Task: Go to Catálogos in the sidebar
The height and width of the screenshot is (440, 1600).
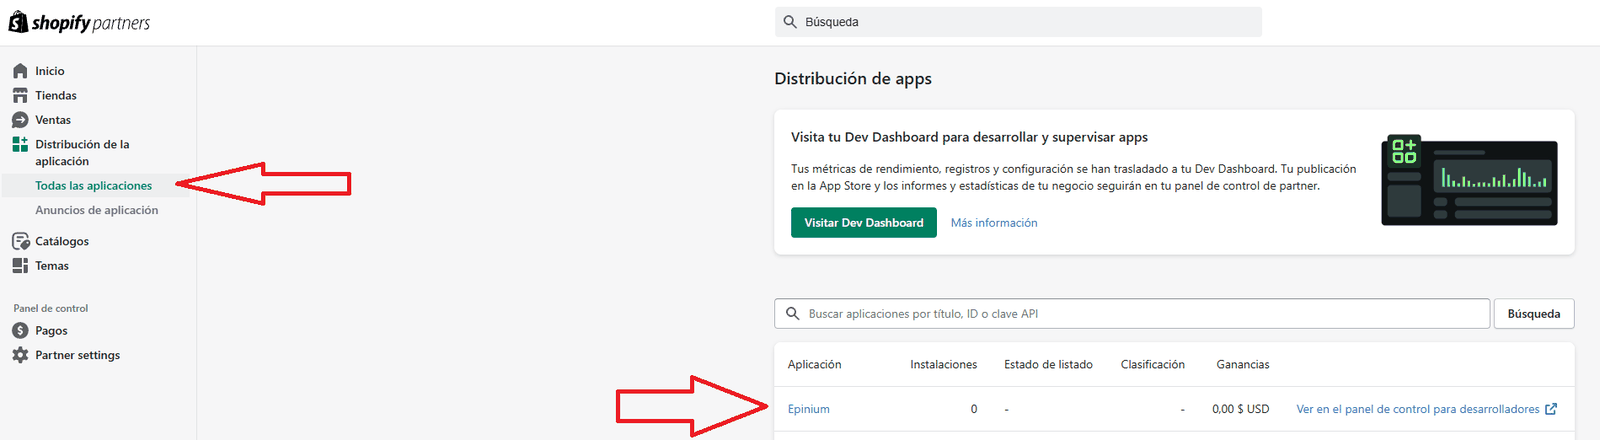Action: [x=62, y=241]
